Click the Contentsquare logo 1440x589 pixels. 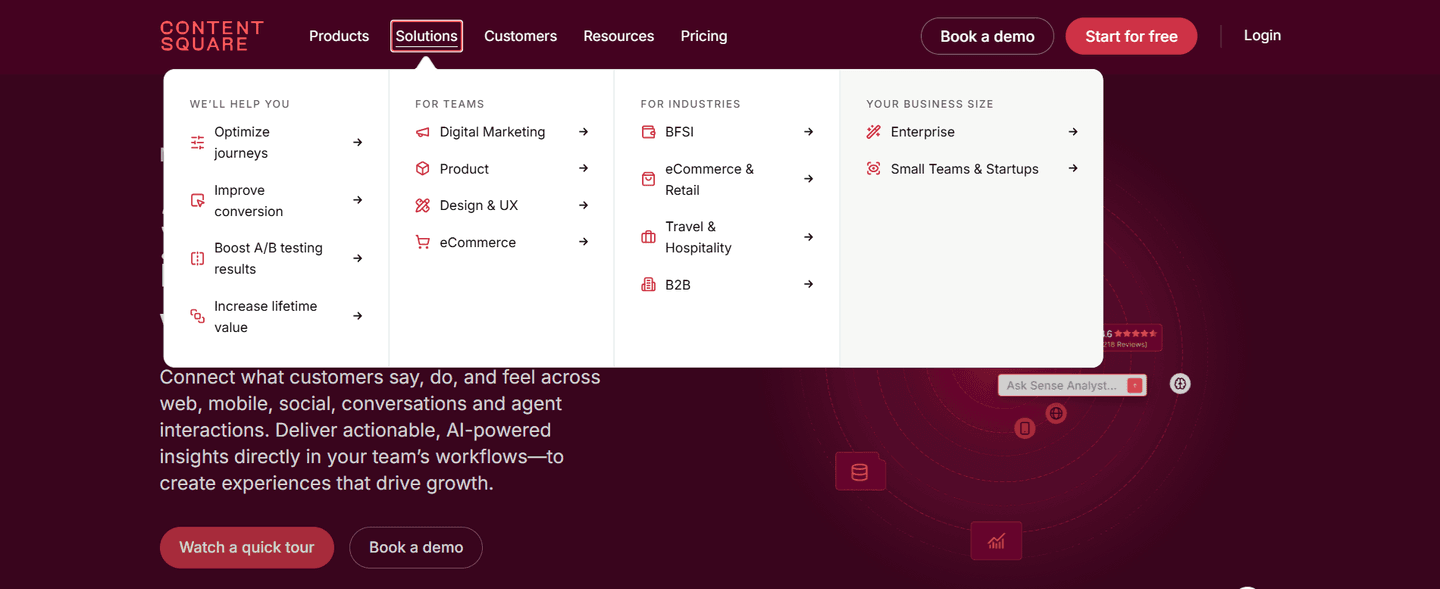click(211, 36)
